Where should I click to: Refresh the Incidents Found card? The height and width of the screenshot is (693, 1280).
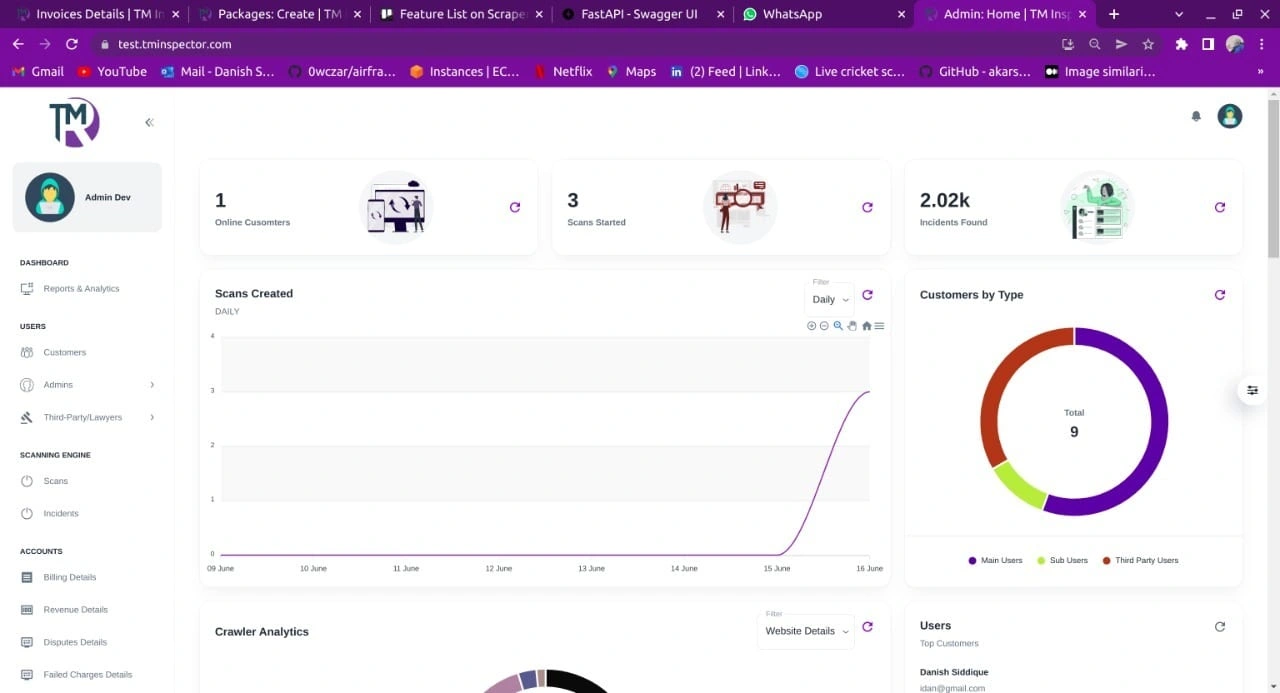[1220, 207]
